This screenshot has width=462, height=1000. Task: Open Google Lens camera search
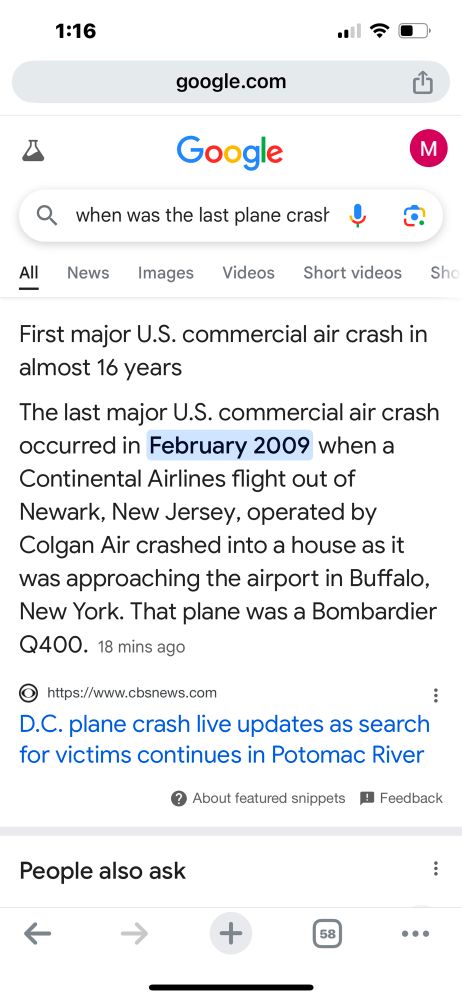tap(414, 216)
